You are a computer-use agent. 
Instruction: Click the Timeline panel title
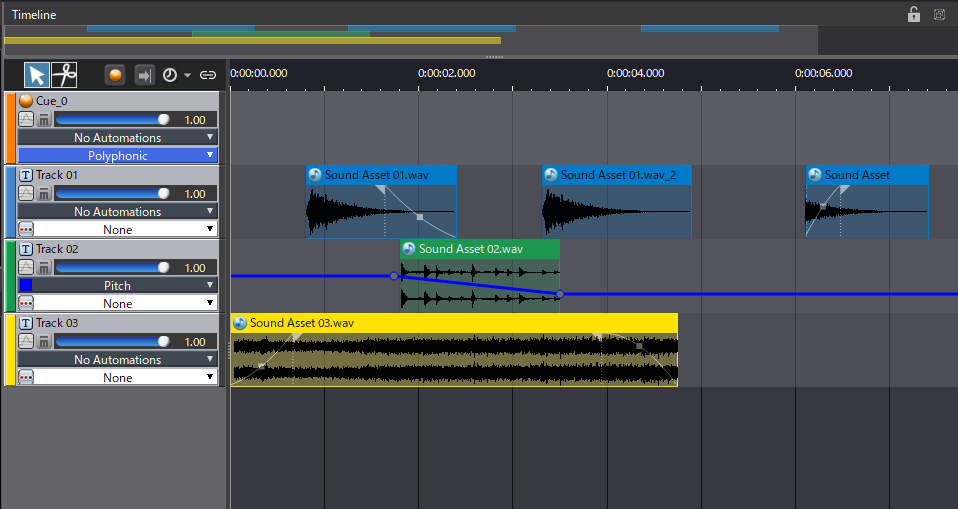click(34, 15)
